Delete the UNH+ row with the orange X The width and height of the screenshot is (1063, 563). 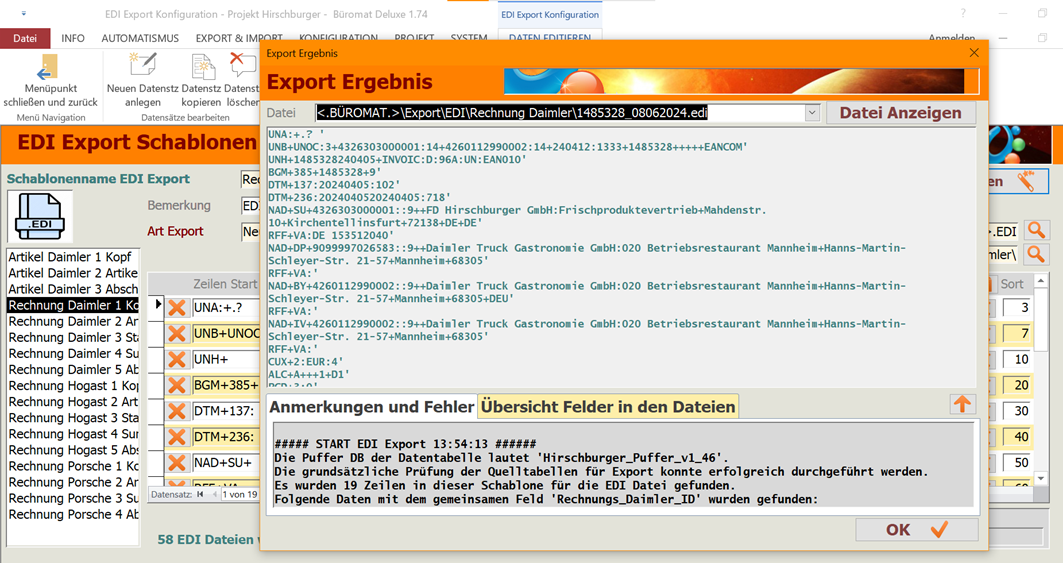pyautogui.click(x=177, y=359)
